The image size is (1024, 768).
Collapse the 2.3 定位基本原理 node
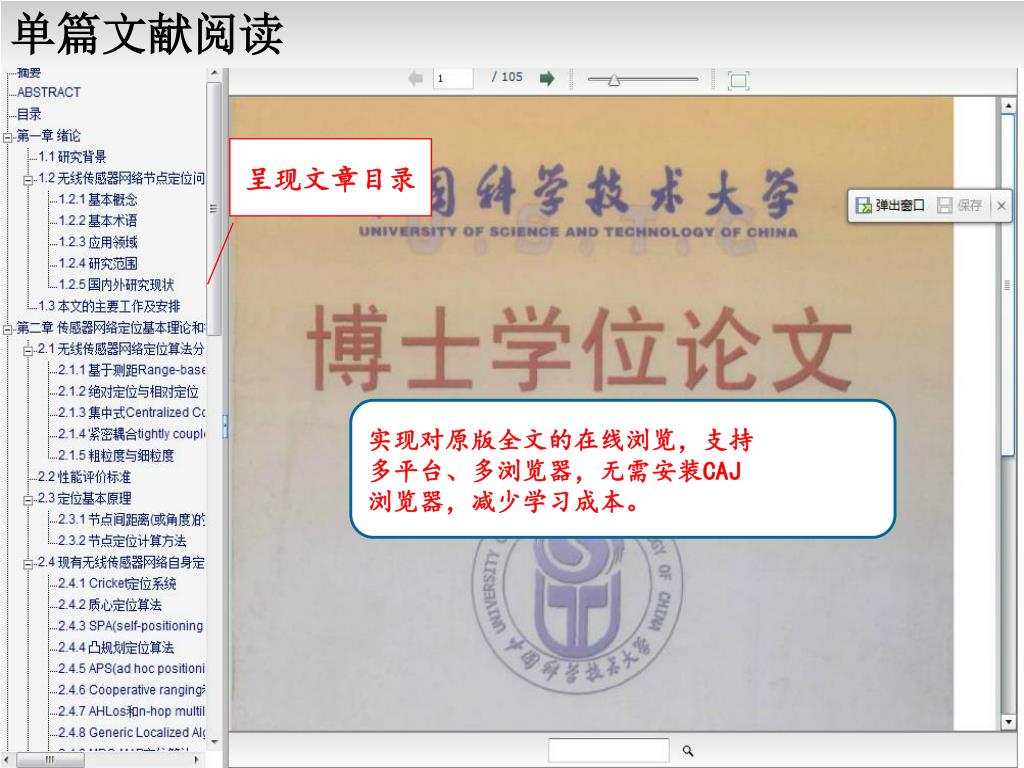29,500
